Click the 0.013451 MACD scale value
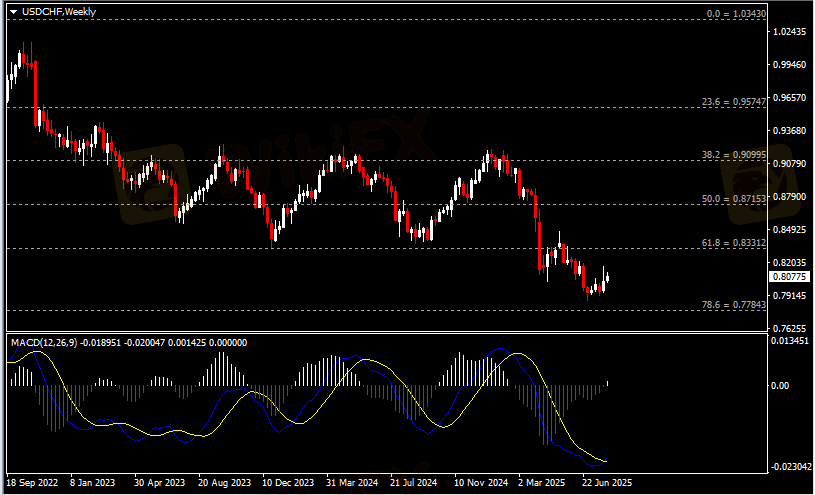Screen dimensions: 815x495 [790, 341]
